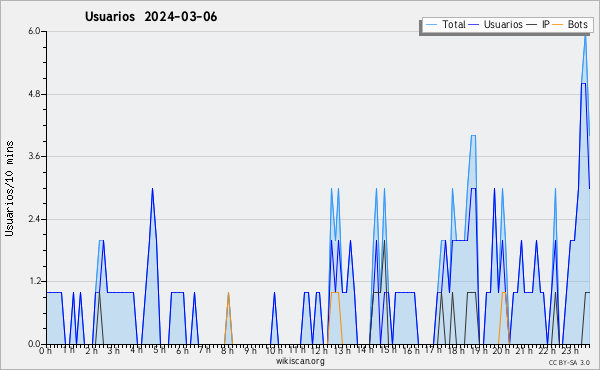The image size is (600, 370).
Task: Click the light blue Total legend line
Action: (431, 25)
